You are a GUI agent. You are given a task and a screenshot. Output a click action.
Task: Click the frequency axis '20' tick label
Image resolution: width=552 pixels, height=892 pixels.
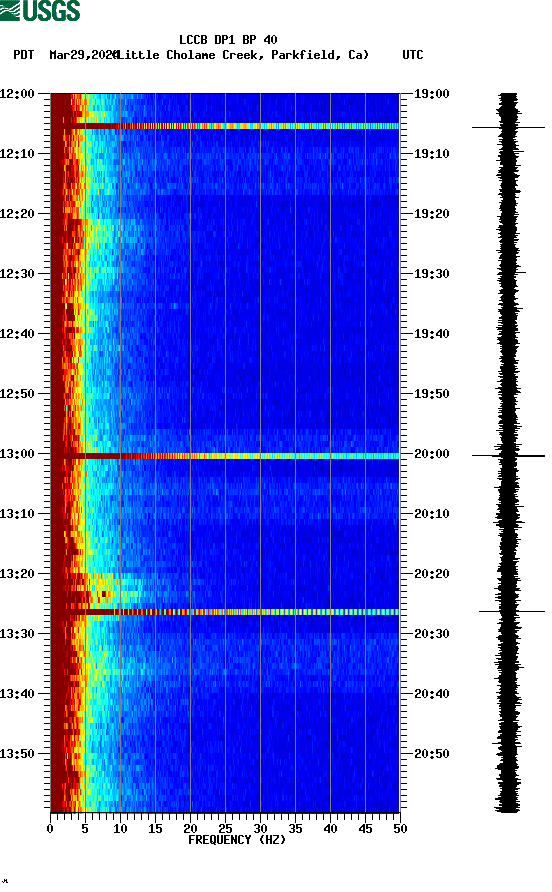tap(190, 829)
